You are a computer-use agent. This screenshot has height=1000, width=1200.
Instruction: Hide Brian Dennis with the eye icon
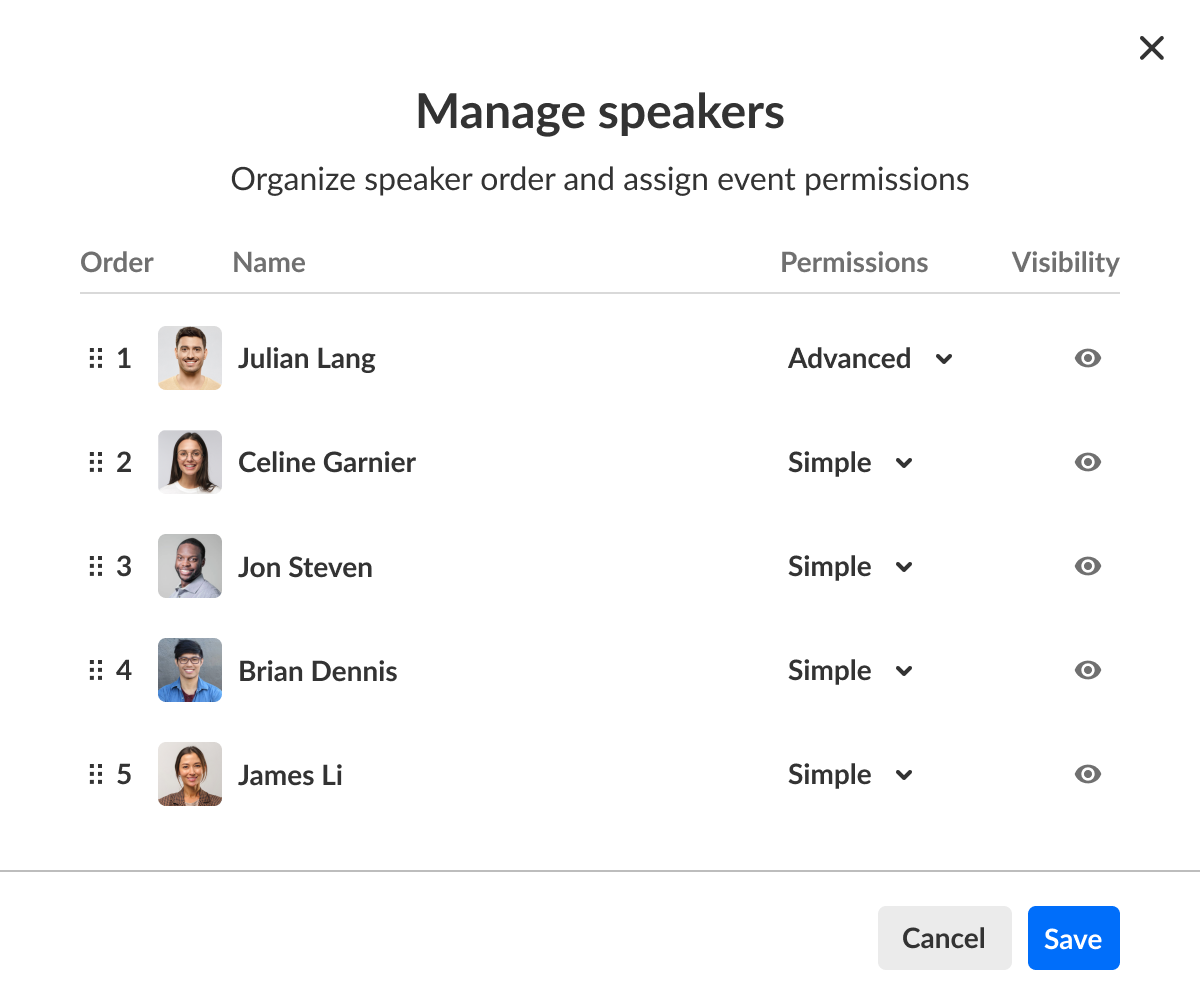point(1088,670)
